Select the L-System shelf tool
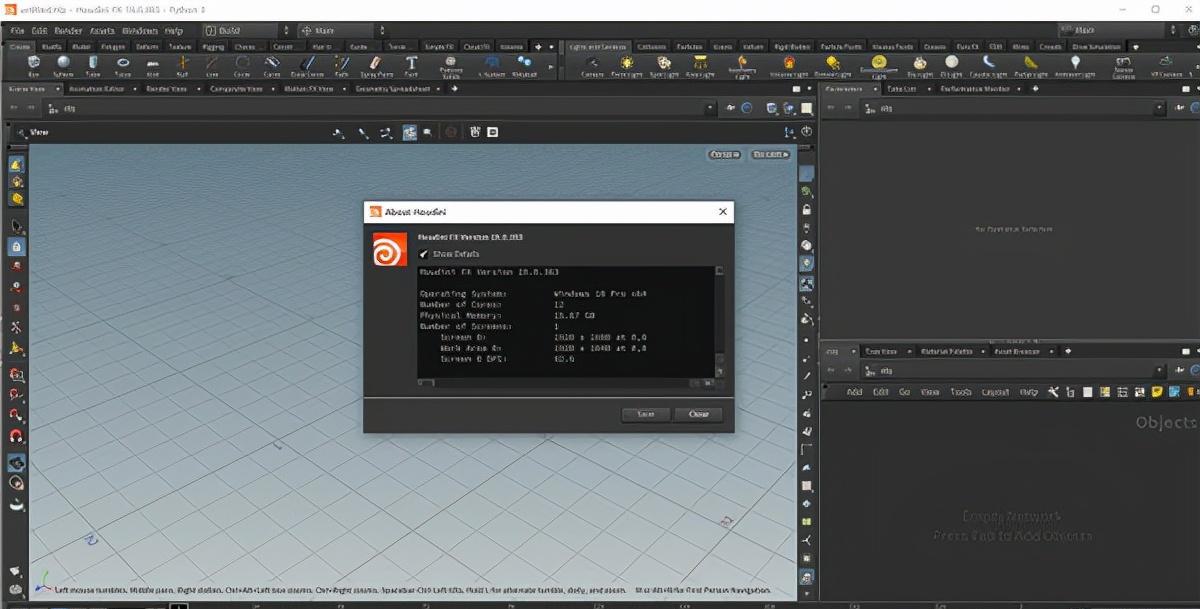 [x=491, y=66]
